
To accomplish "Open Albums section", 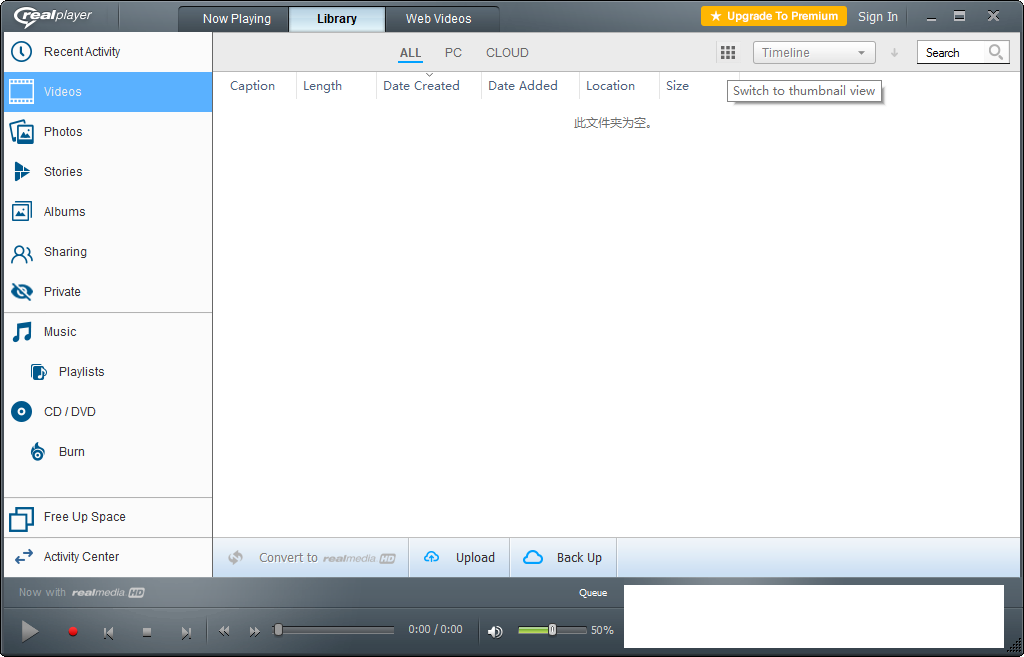I will pyautogui.click(x=108, y=212).
